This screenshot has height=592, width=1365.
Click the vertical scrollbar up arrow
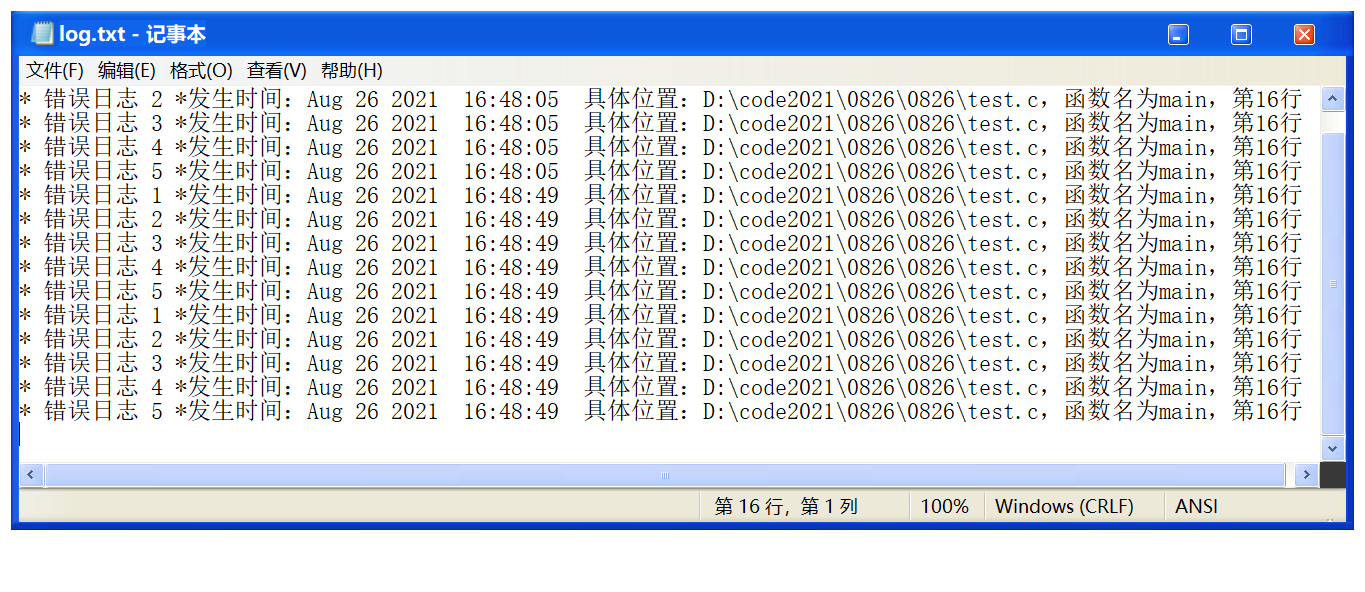(1333, 98)
